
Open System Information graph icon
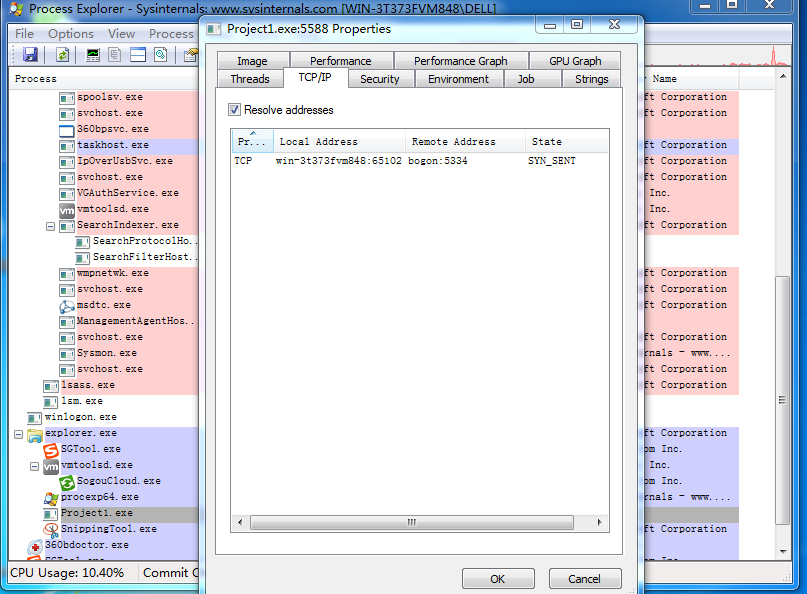point(93,55)
